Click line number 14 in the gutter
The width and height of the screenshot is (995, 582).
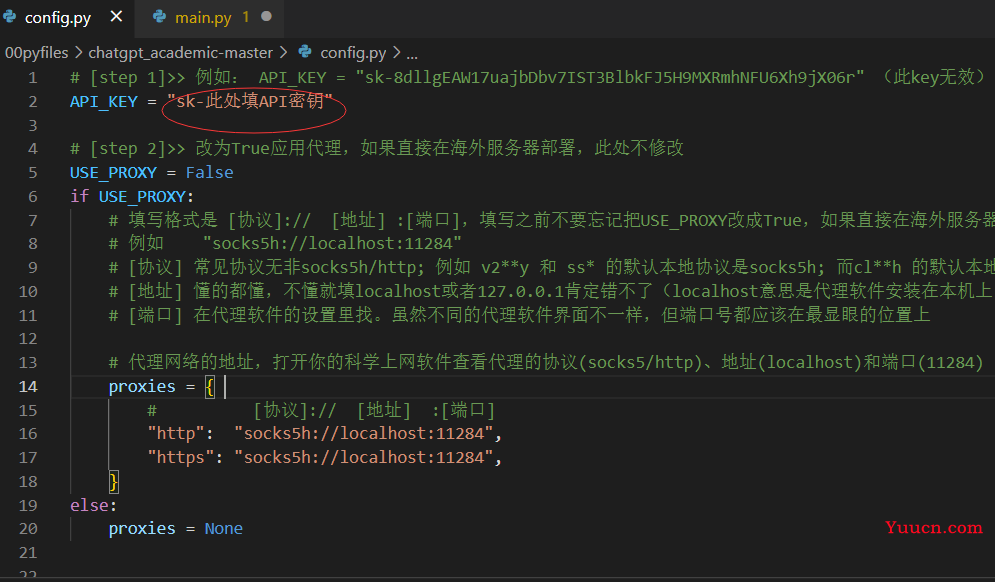pos(28,387)
